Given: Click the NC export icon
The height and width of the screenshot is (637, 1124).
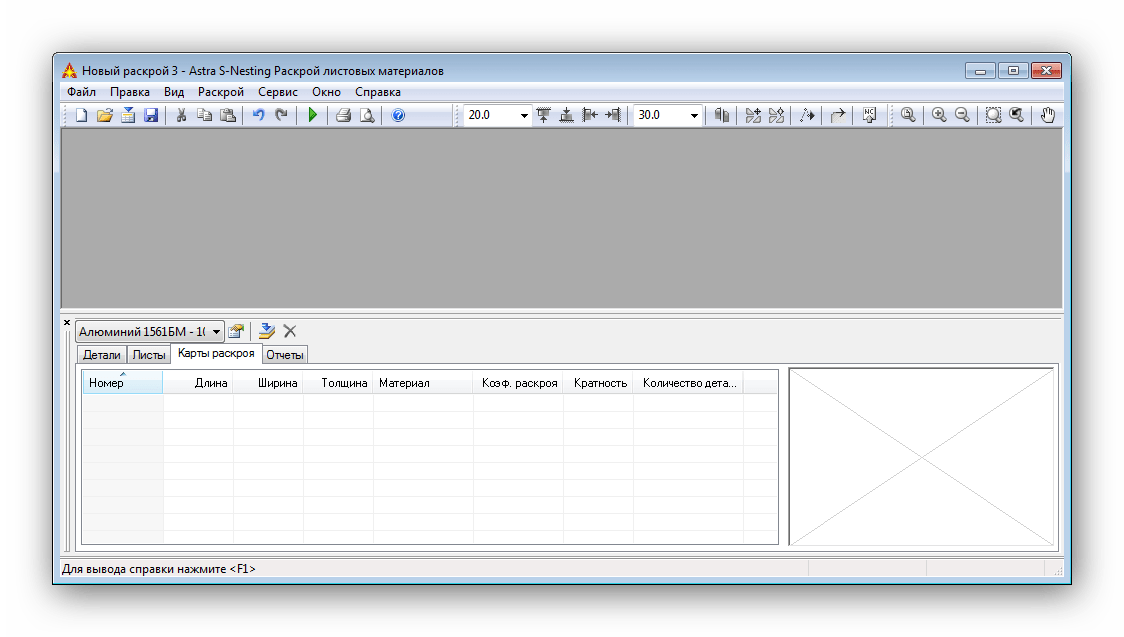Looking at the screenshot, I should (869, 115).
